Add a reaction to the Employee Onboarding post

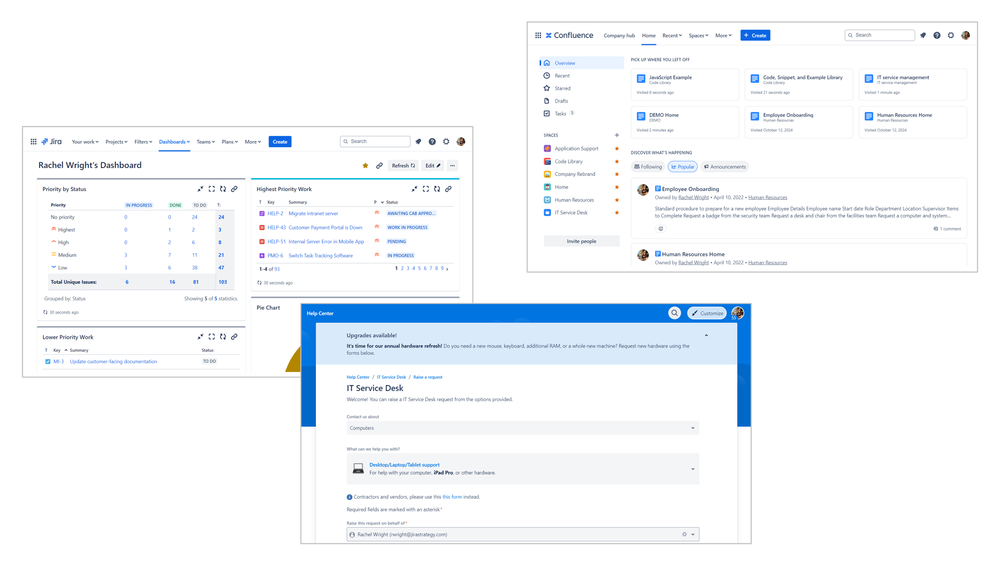click(661, 228)
